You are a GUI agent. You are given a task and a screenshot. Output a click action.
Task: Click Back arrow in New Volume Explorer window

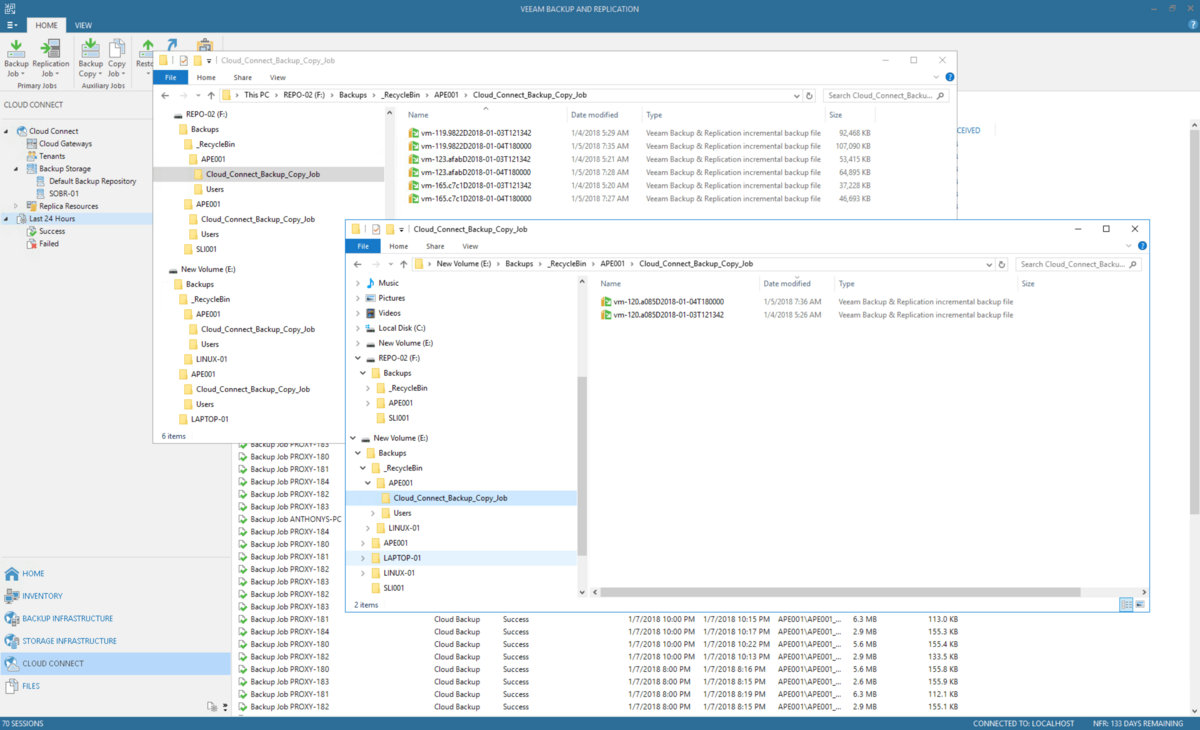pos(358,265)
